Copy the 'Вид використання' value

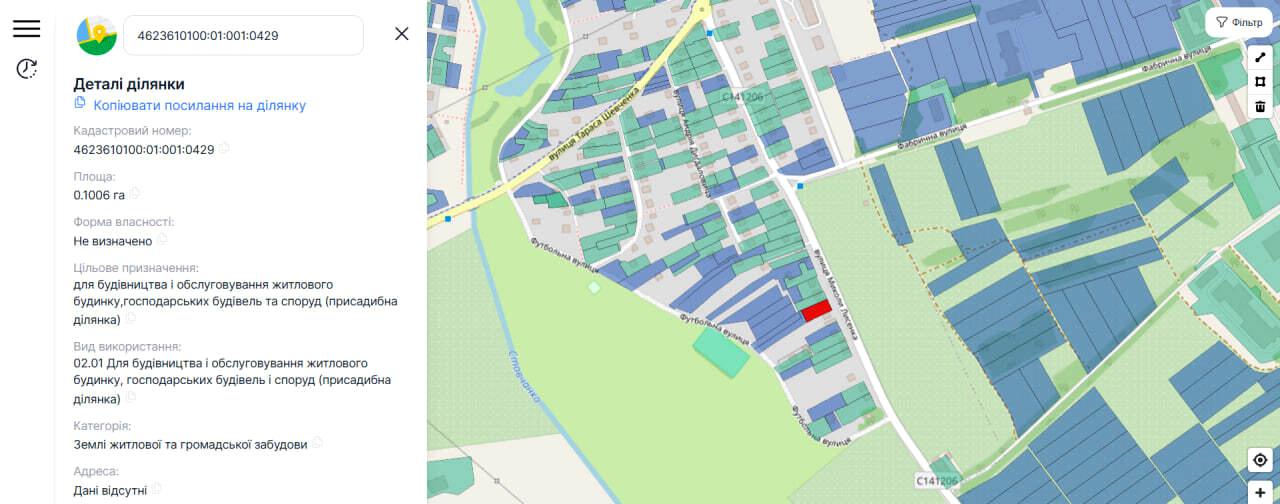point(130,398)
